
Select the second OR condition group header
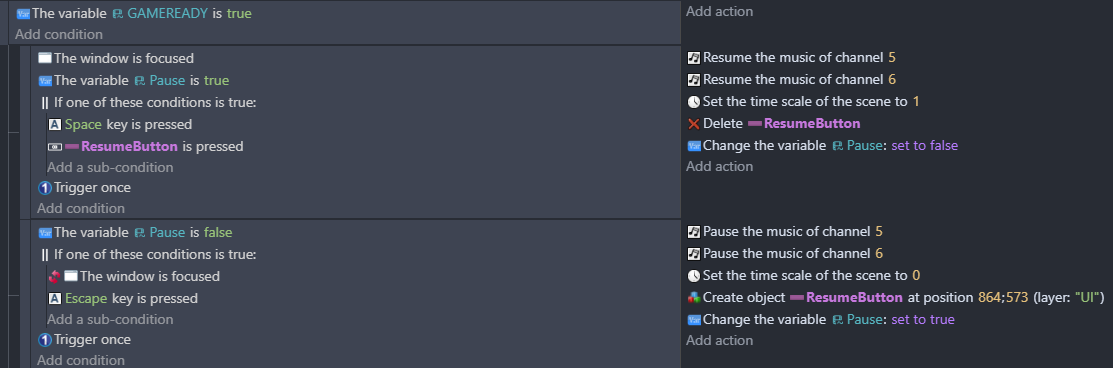click(147, 254)
